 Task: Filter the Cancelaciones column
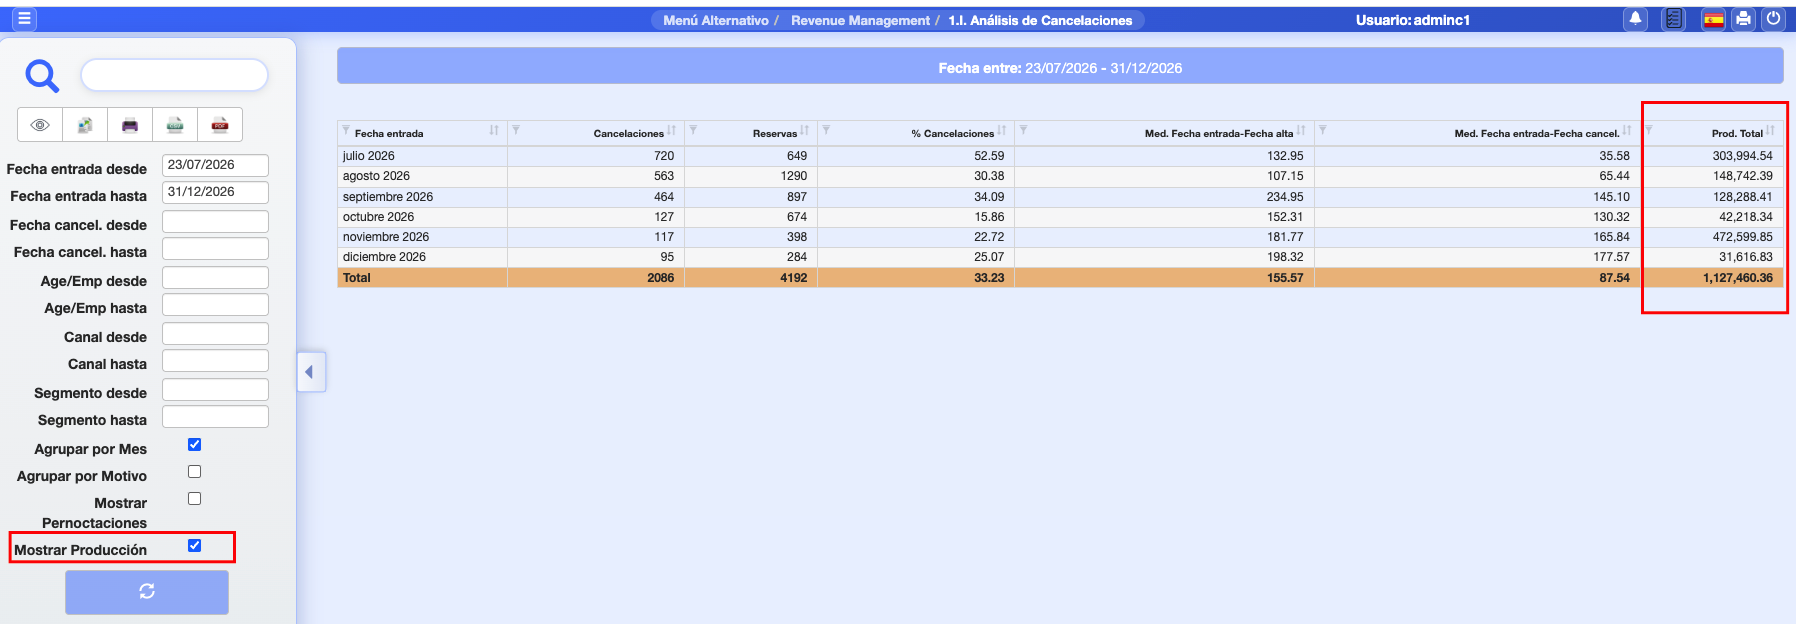pyautogui.click(x=516, y=130)
